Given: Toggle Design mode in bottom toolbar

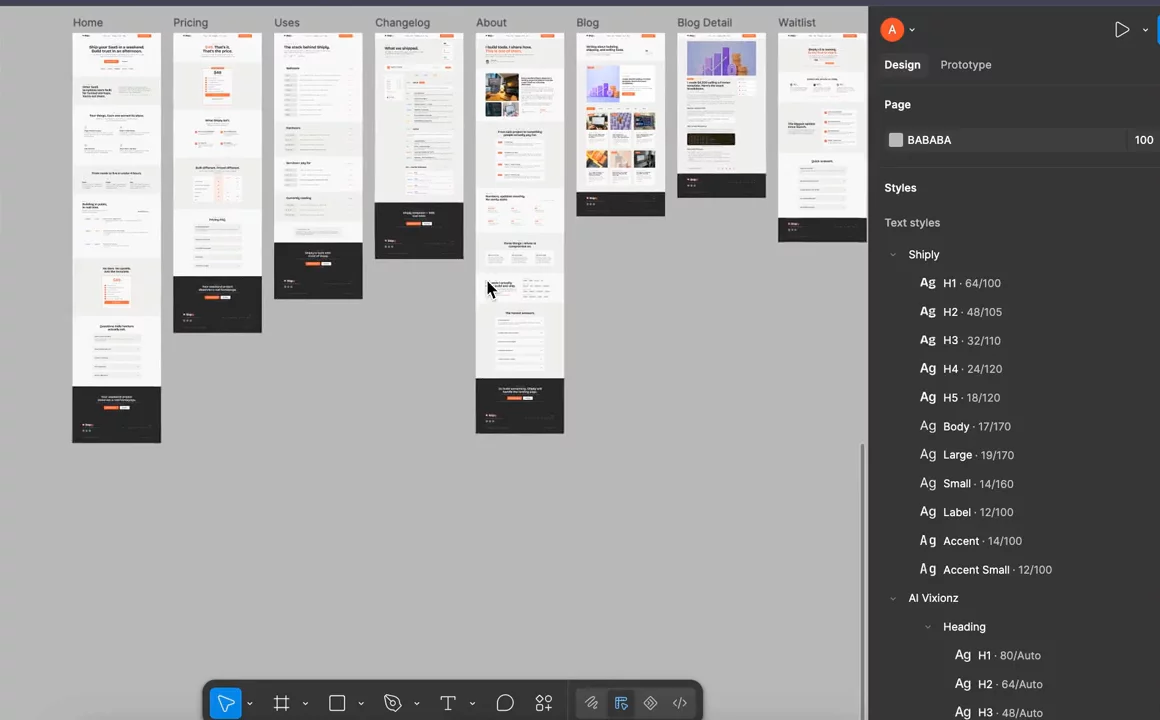Looking at the screenshot, I should (621, 703).
